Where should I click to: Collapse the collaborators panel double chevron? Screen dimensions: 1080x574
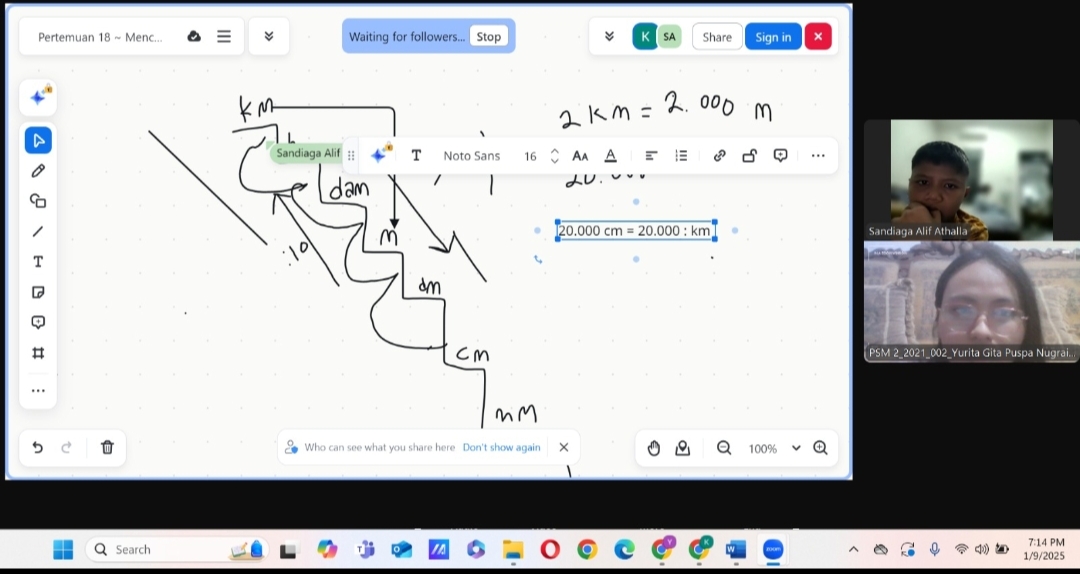[609, 37]
